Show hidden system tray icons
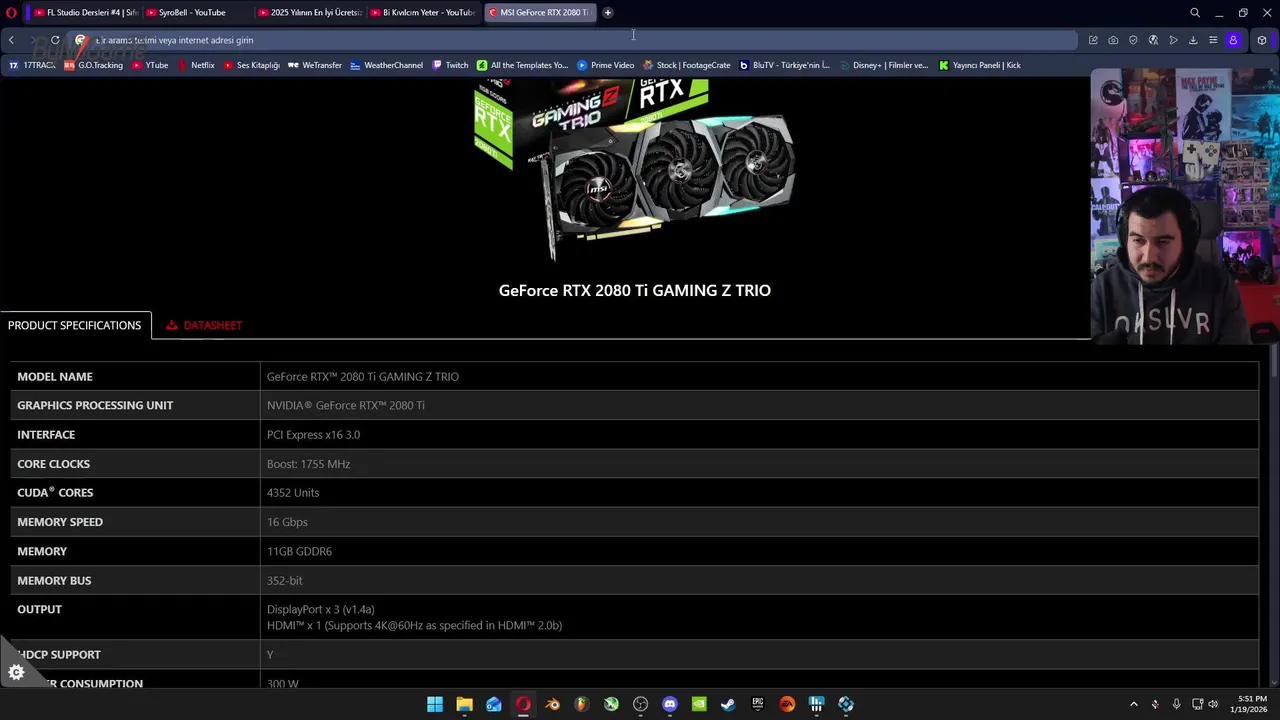The image size is (1280, 720). click(x=1133, y=704)
